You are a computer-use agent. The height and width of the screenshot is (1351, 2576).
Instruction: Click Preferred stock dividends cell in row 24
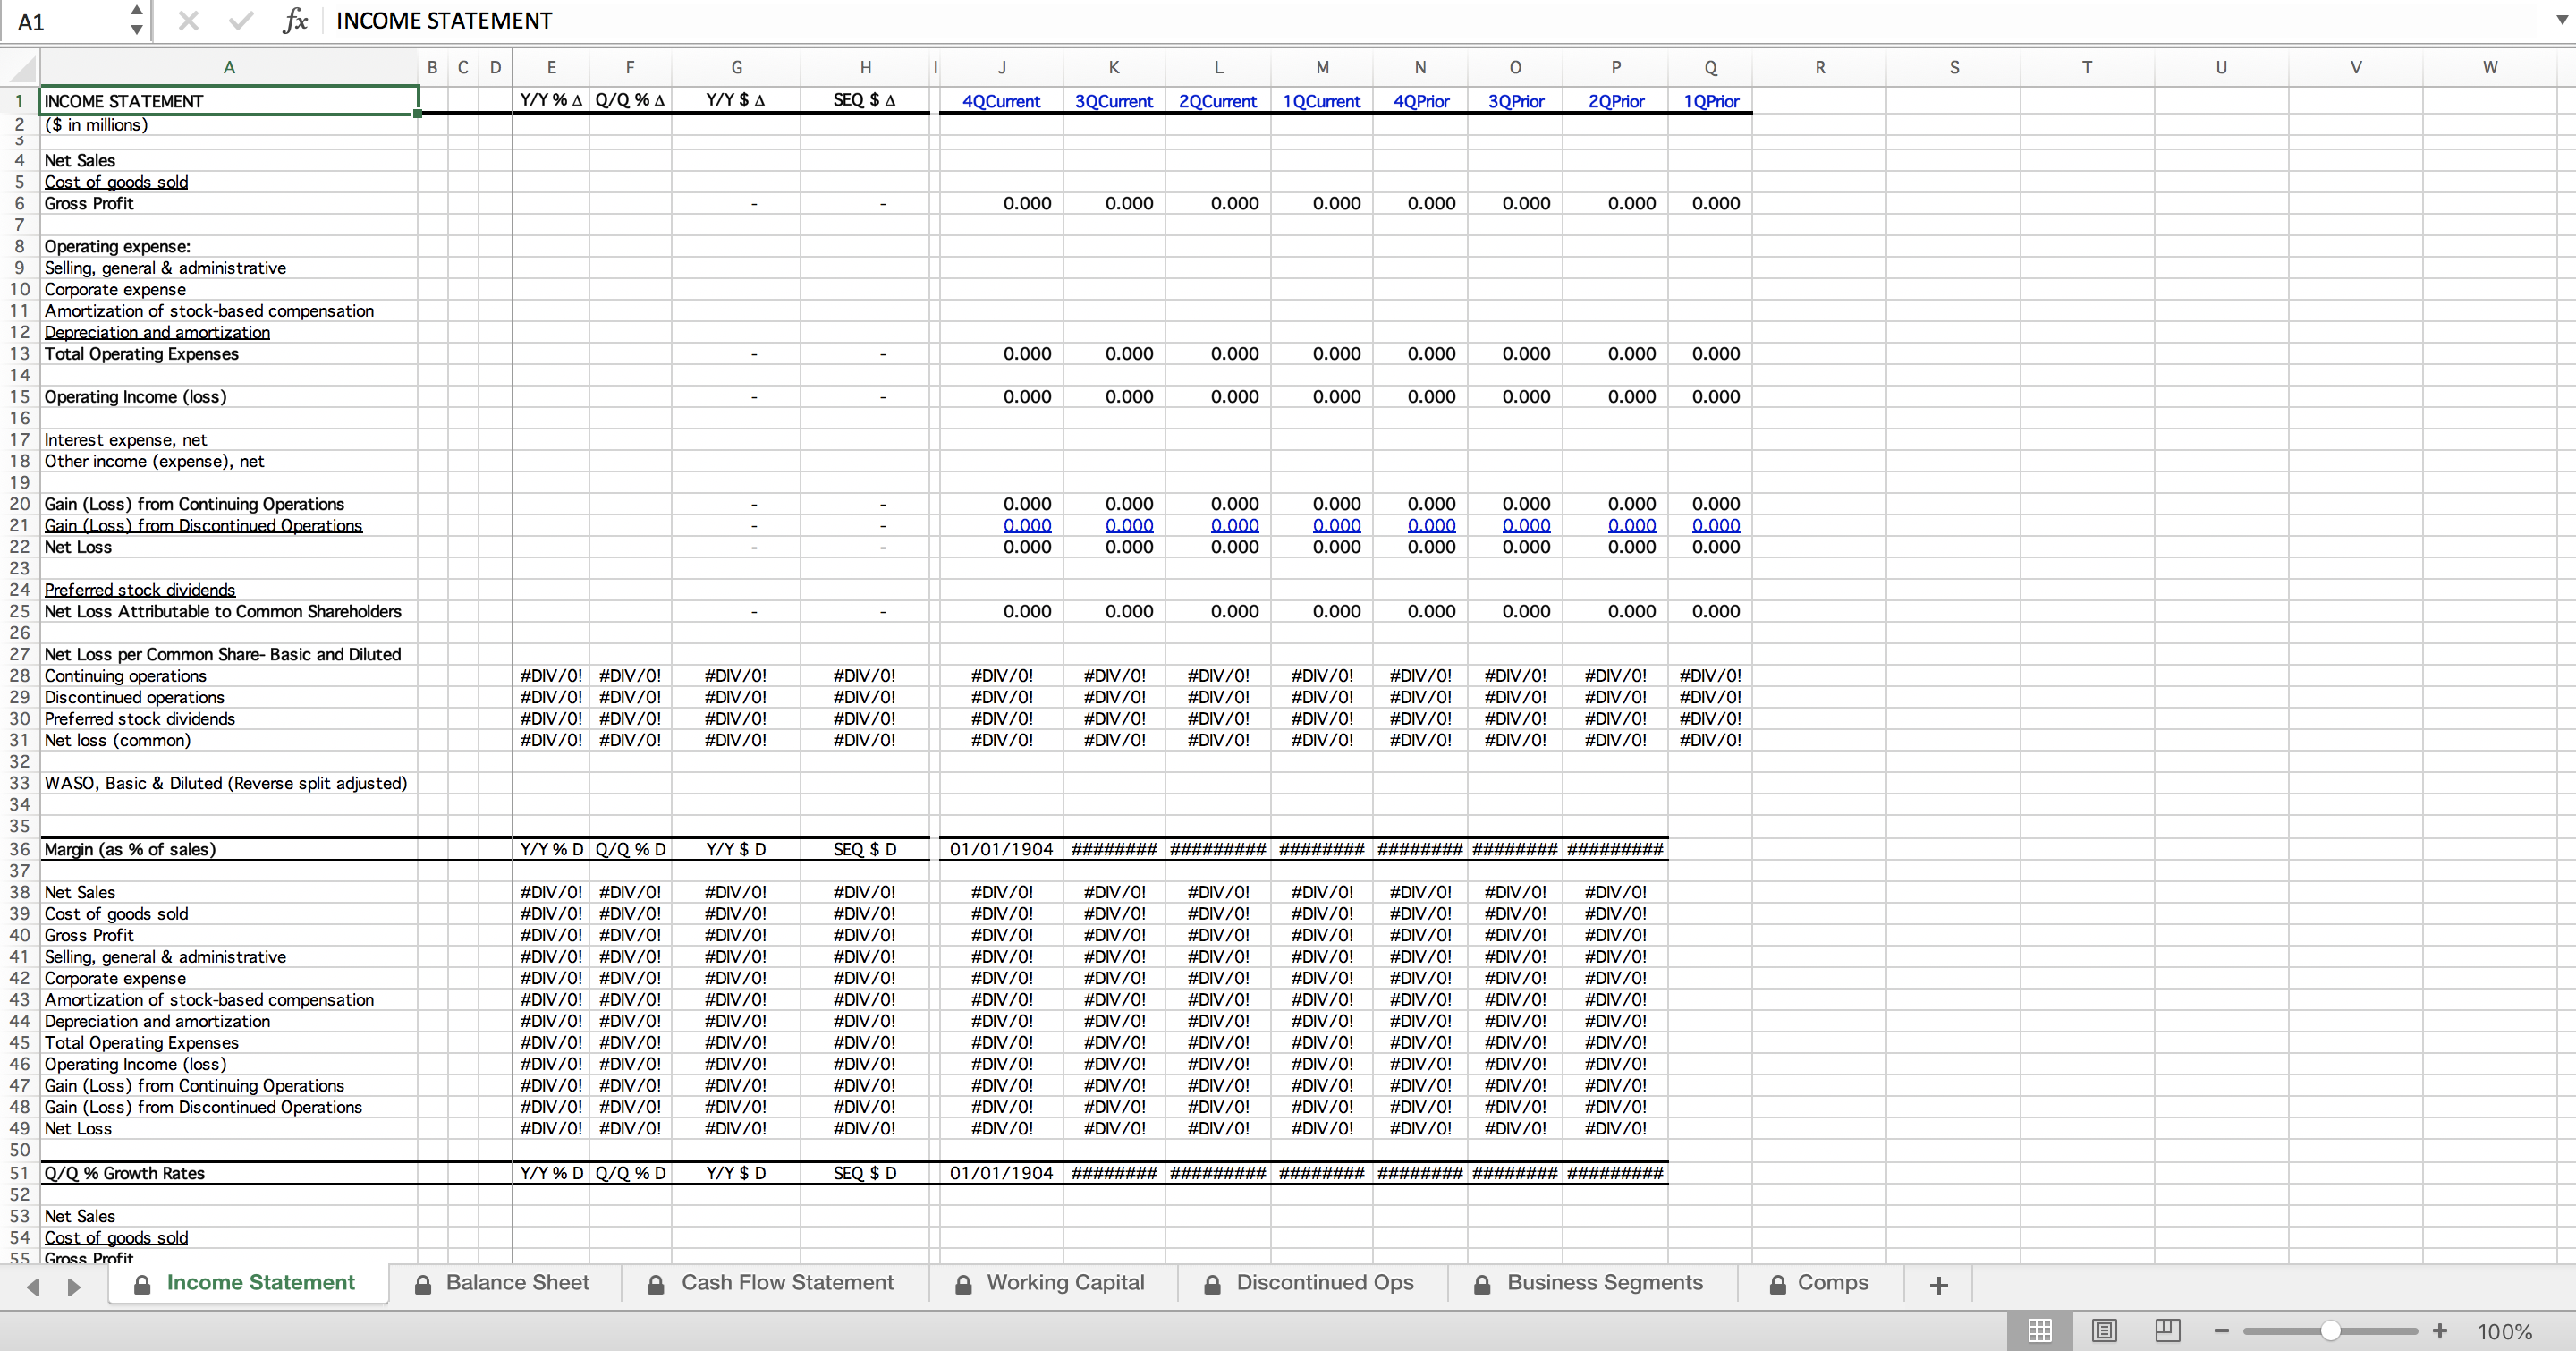tap(229, 590)
